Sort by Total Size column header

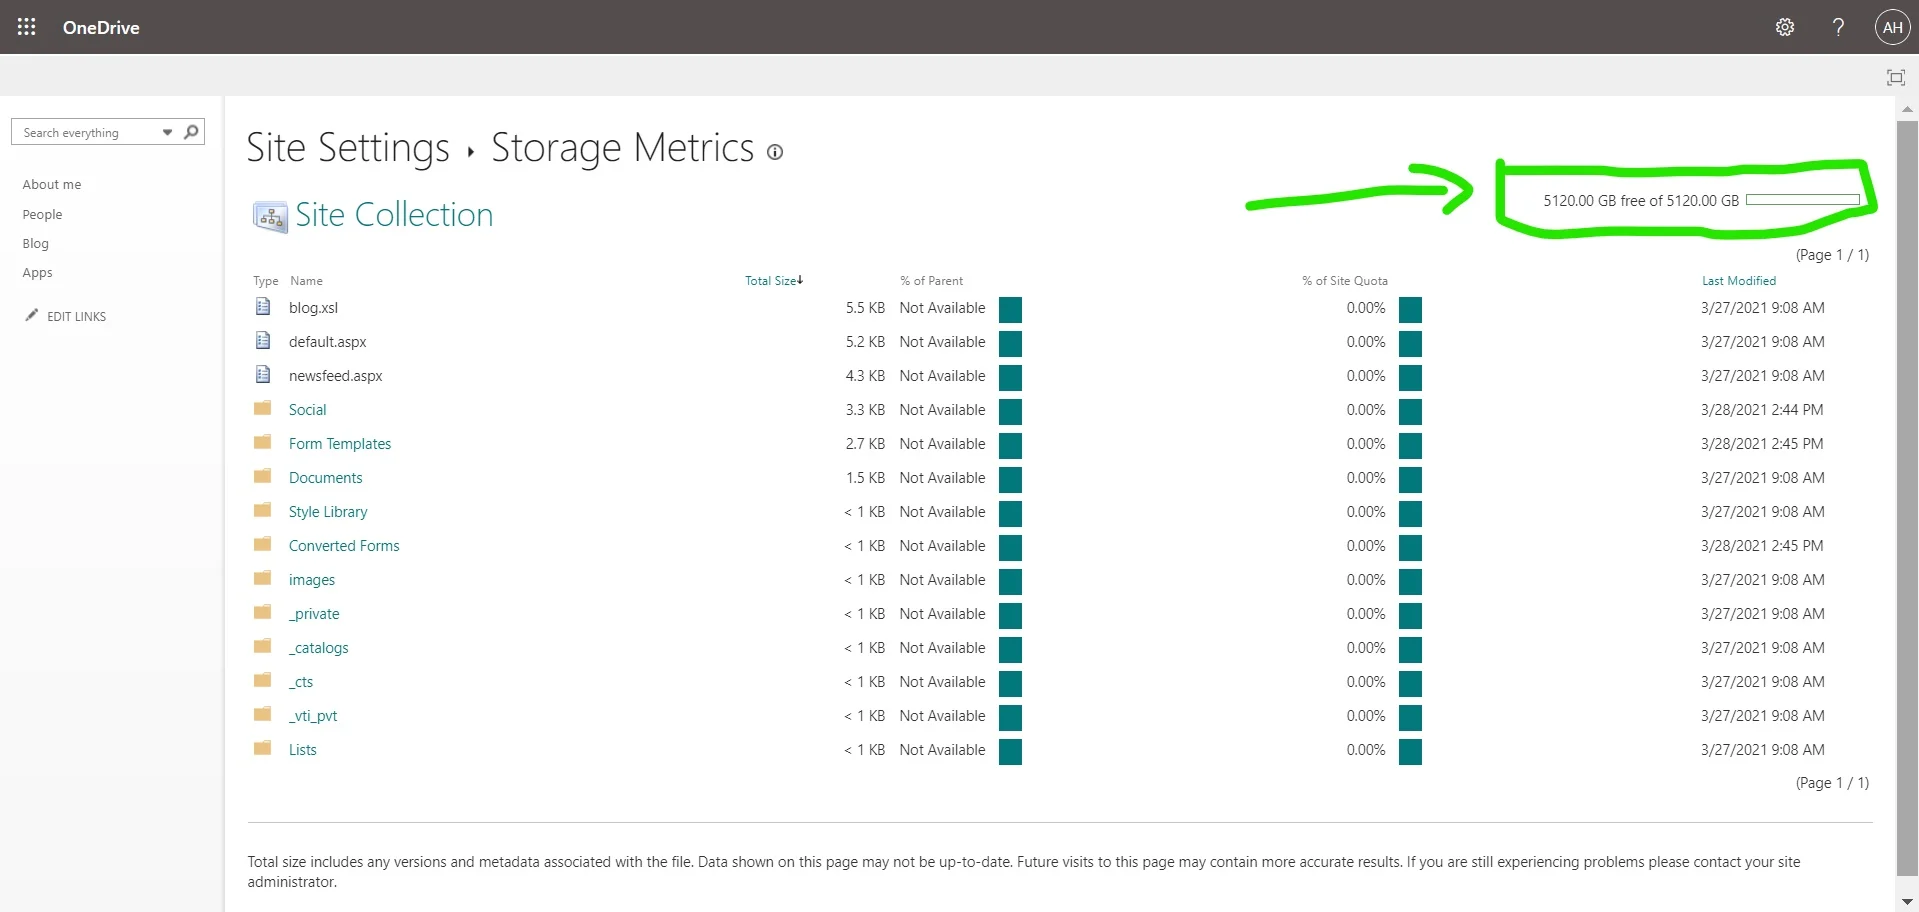(x=771, y=281)
